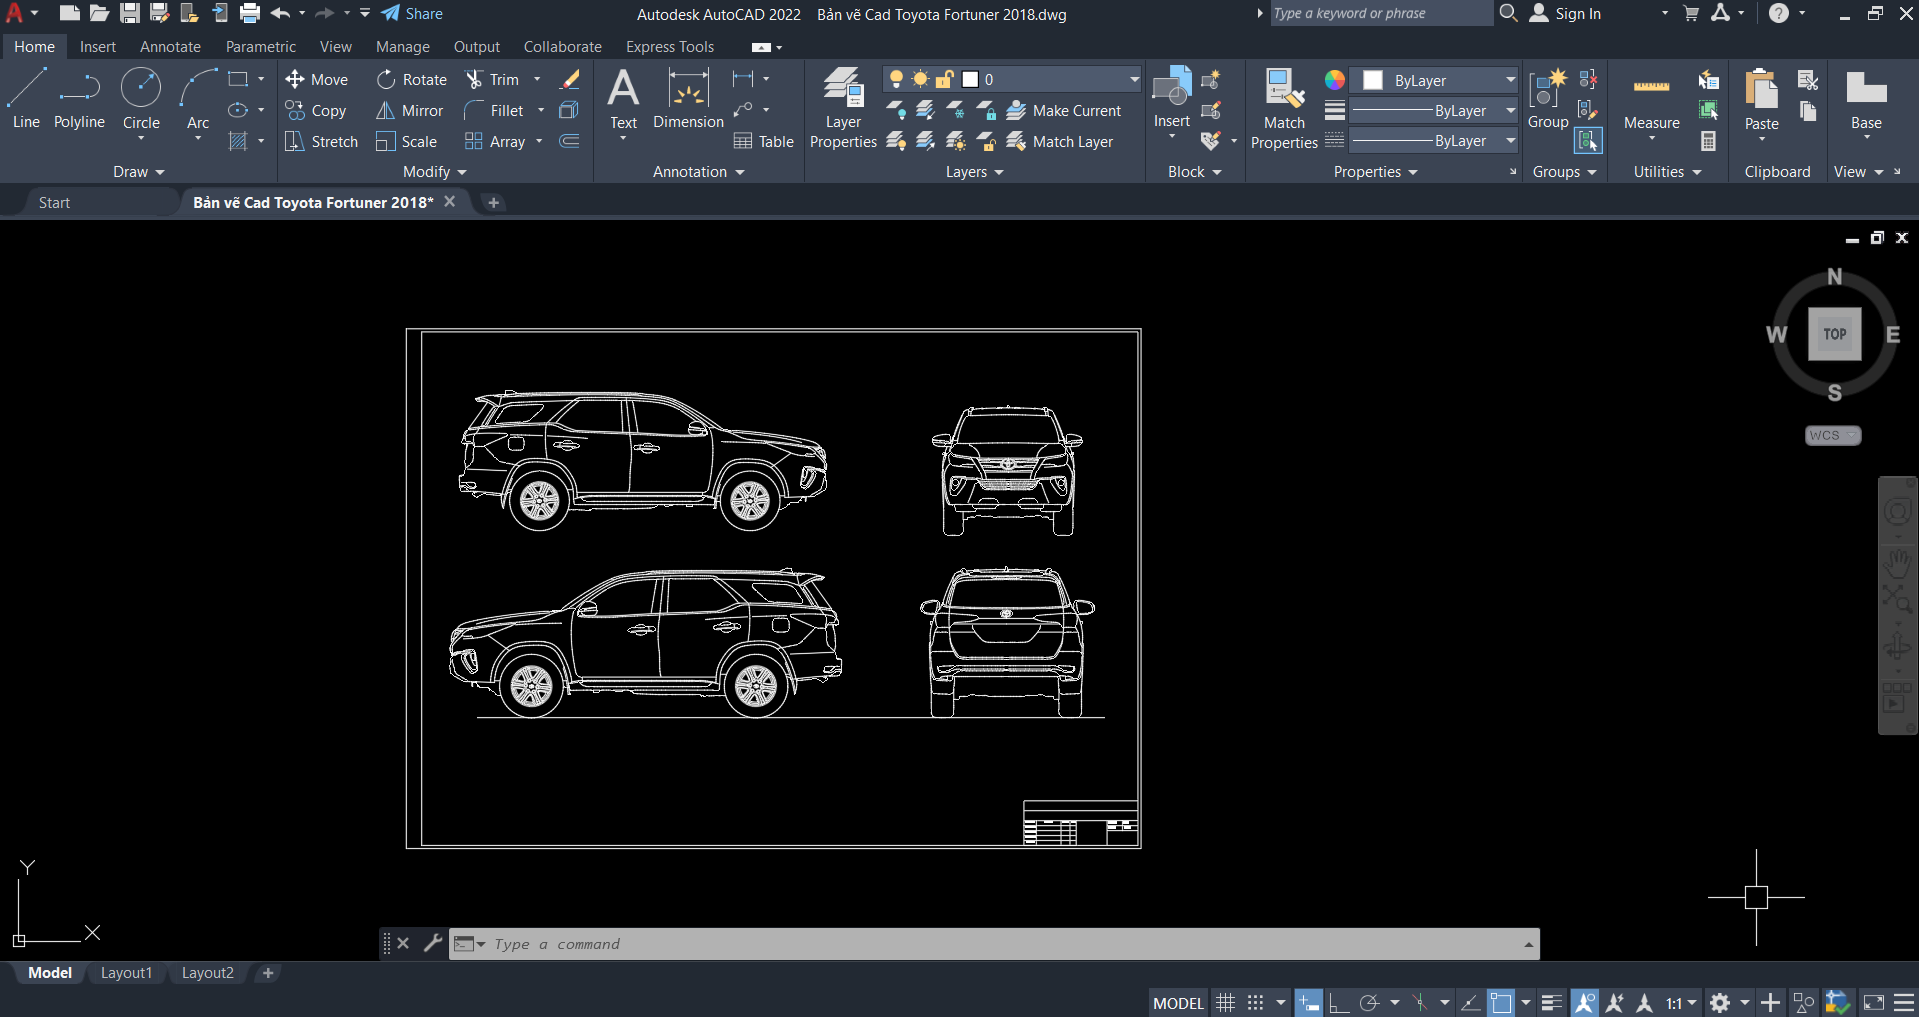Select the Move tool

(x=317, y=79)
